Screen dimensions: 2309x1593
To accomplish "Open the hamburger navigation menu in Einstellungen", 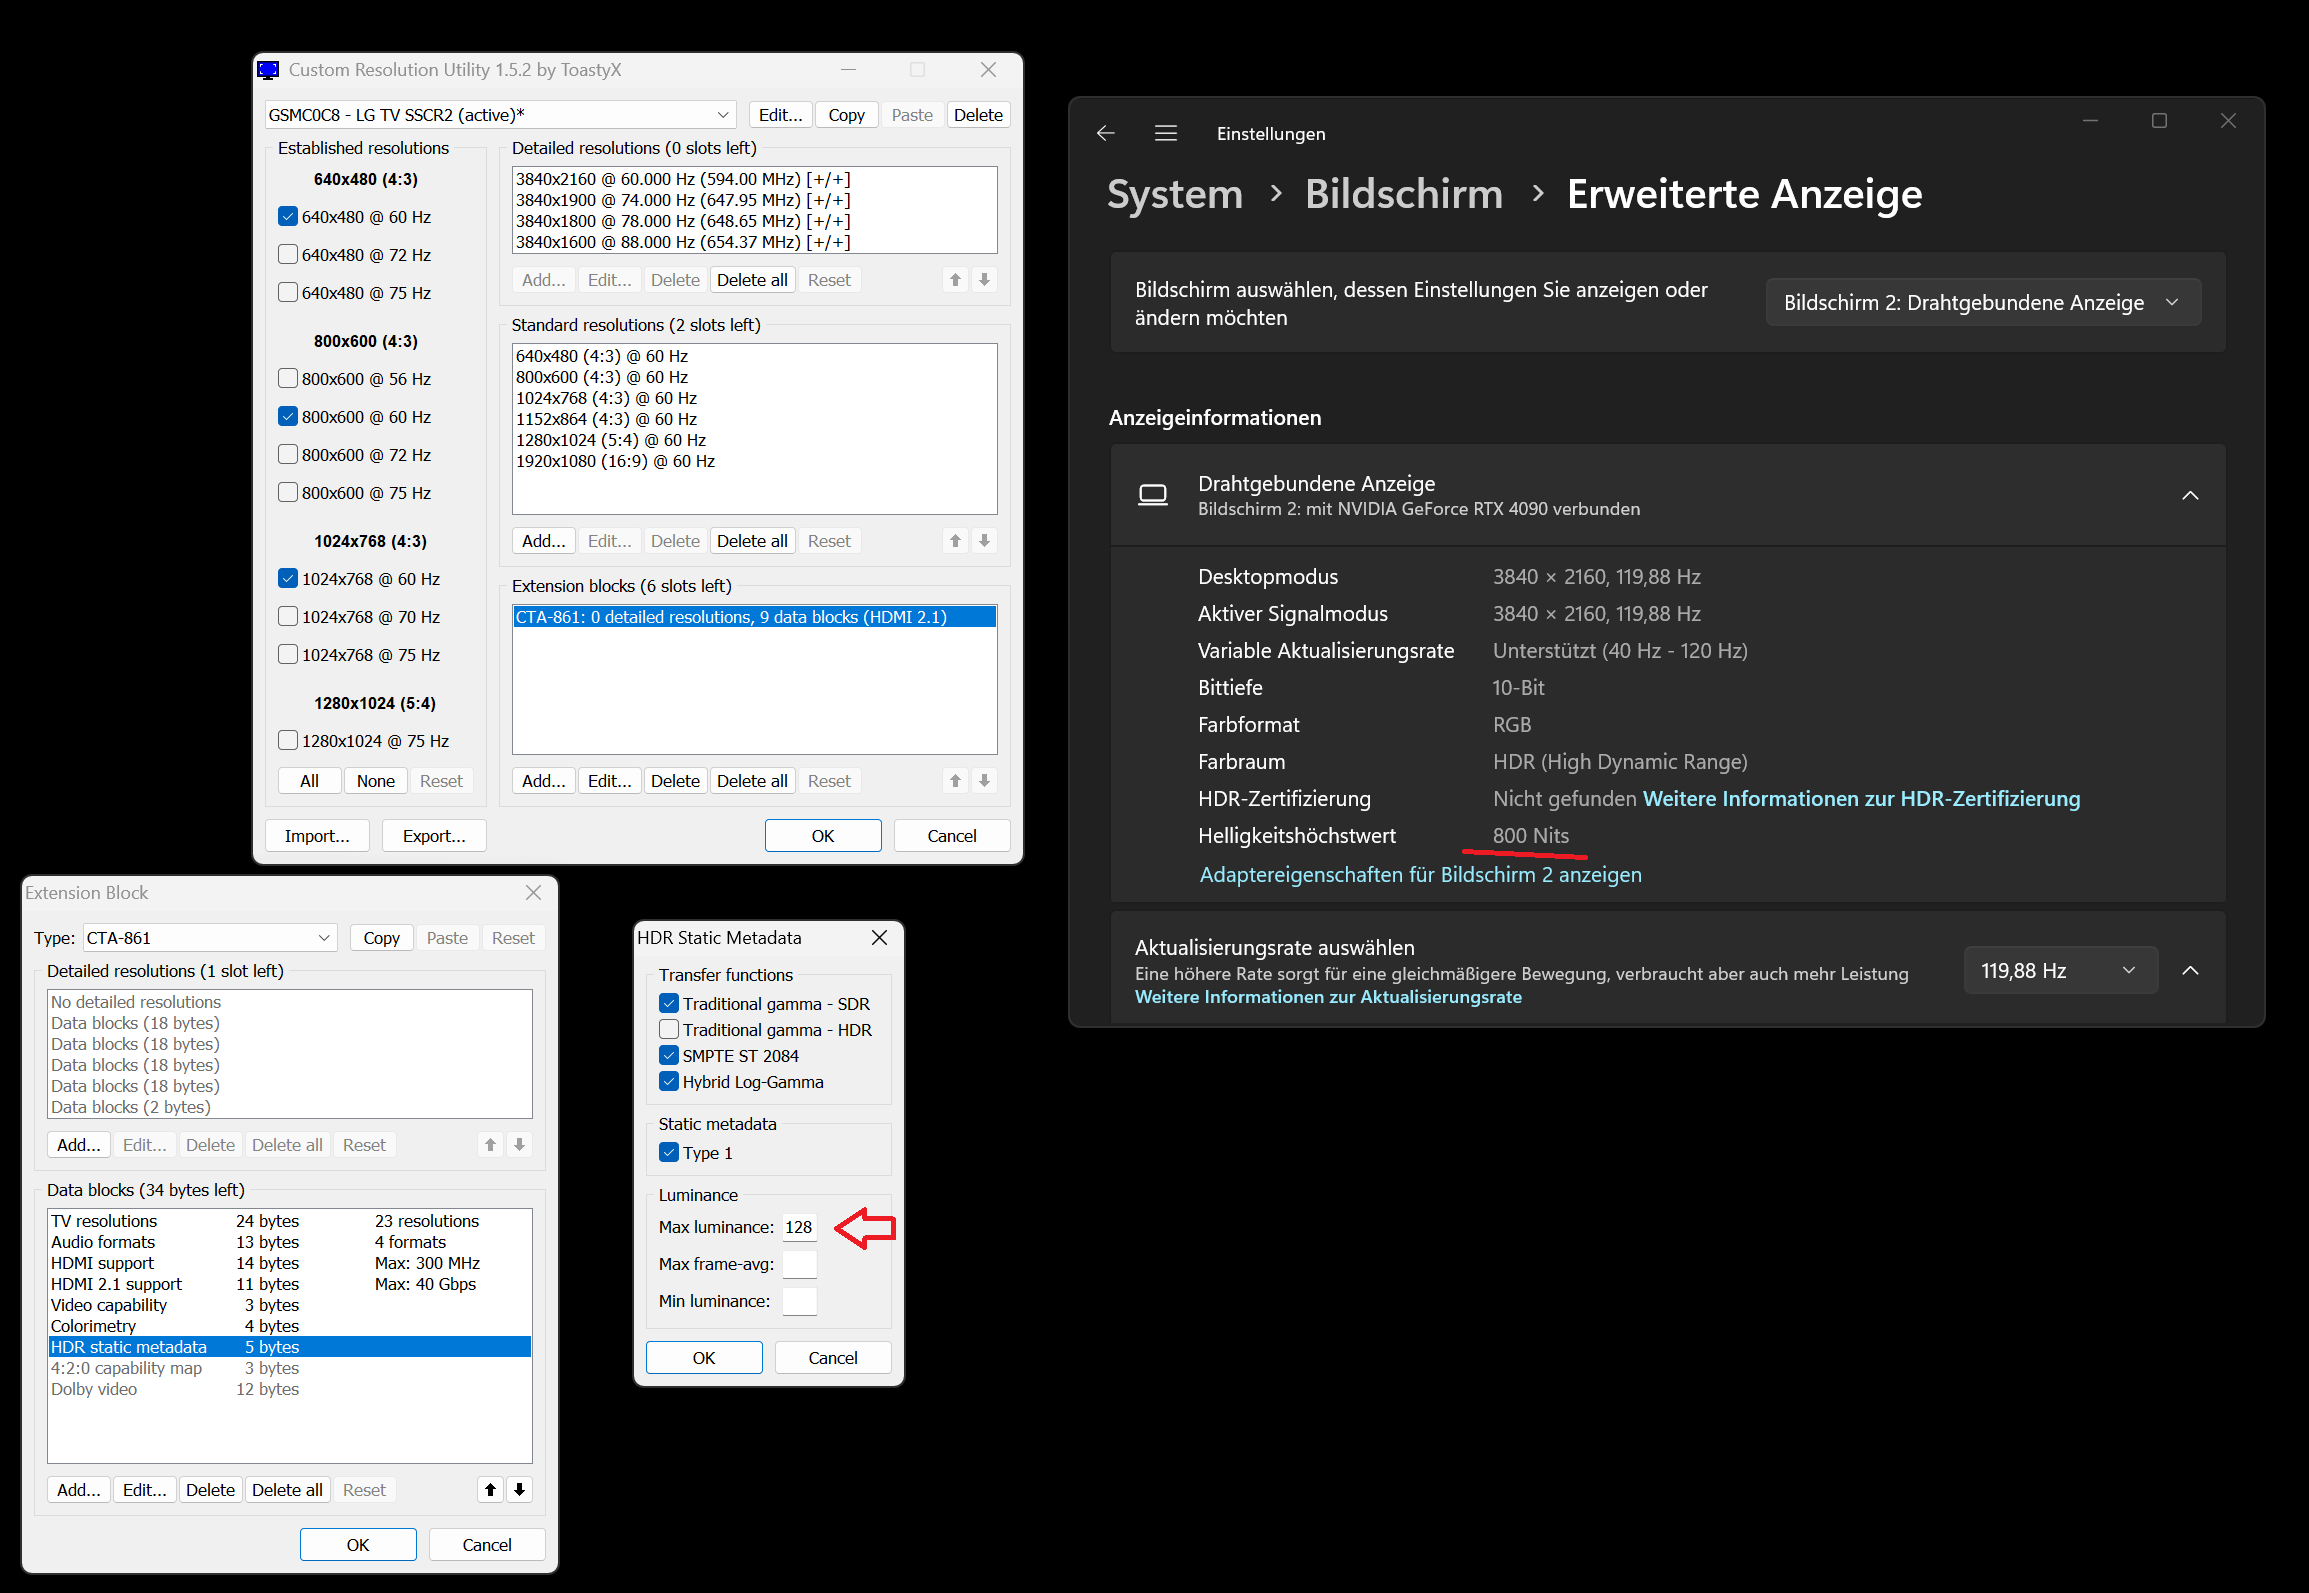I will click(1165, 133).
